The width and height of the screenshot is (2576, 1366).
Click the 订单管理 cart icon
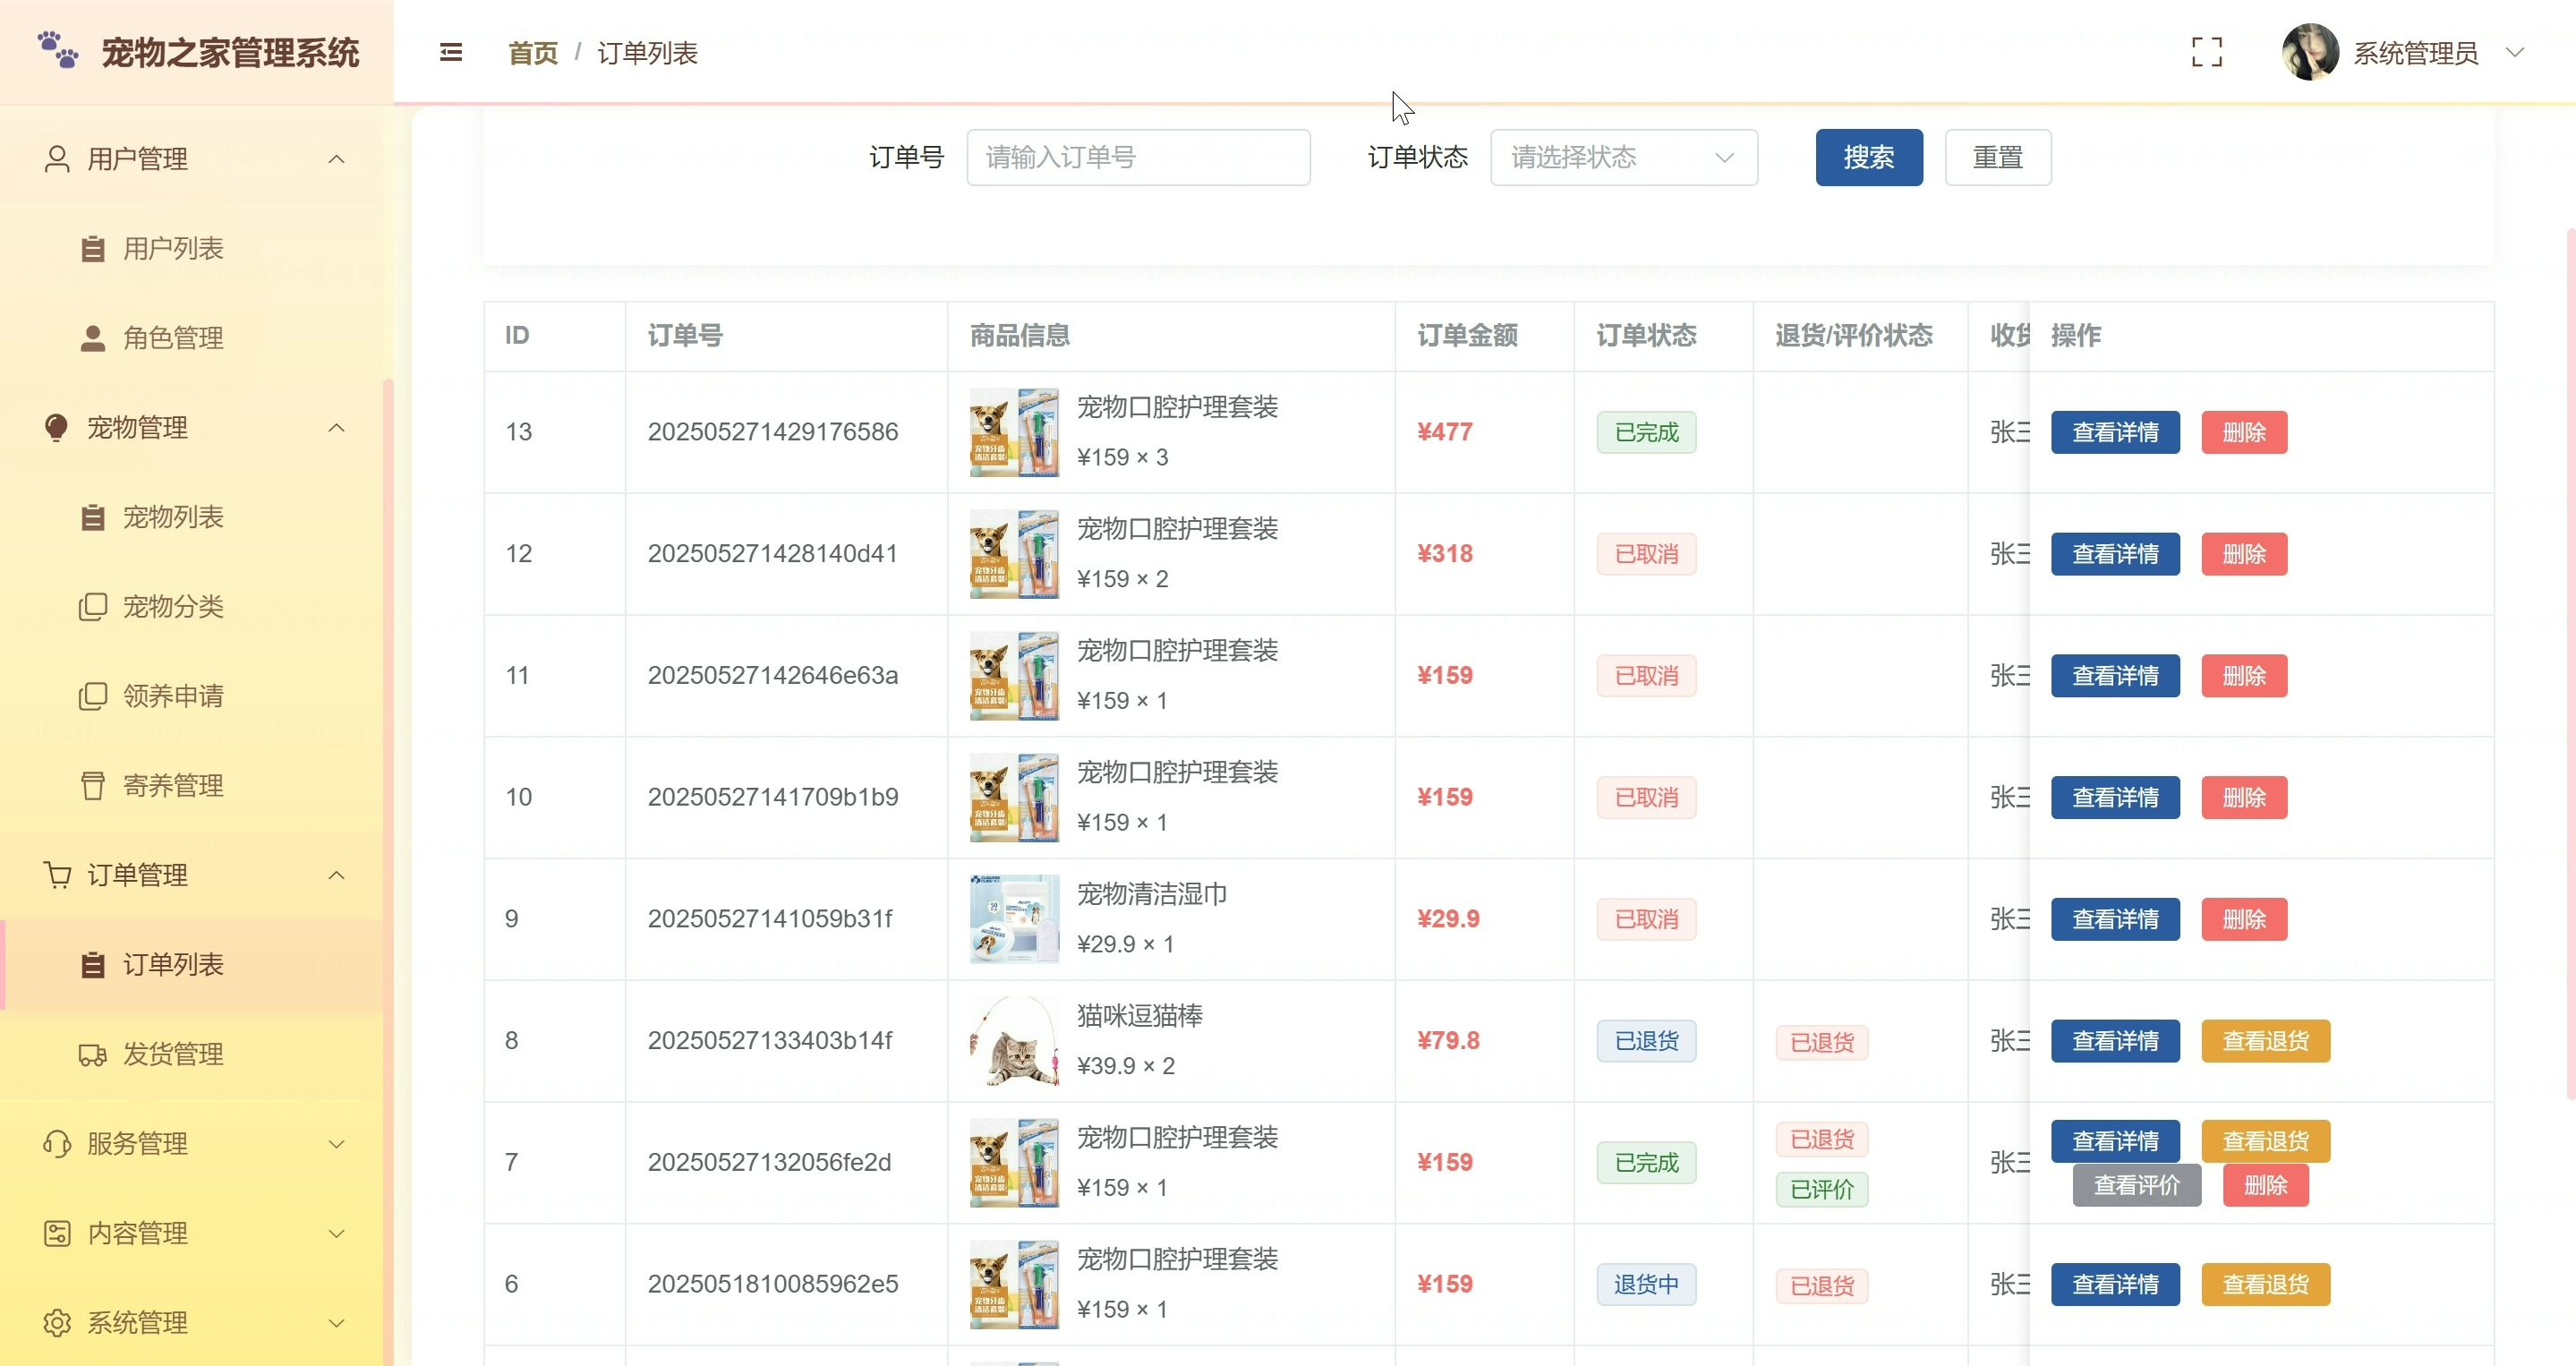click(x=57, y=875)
